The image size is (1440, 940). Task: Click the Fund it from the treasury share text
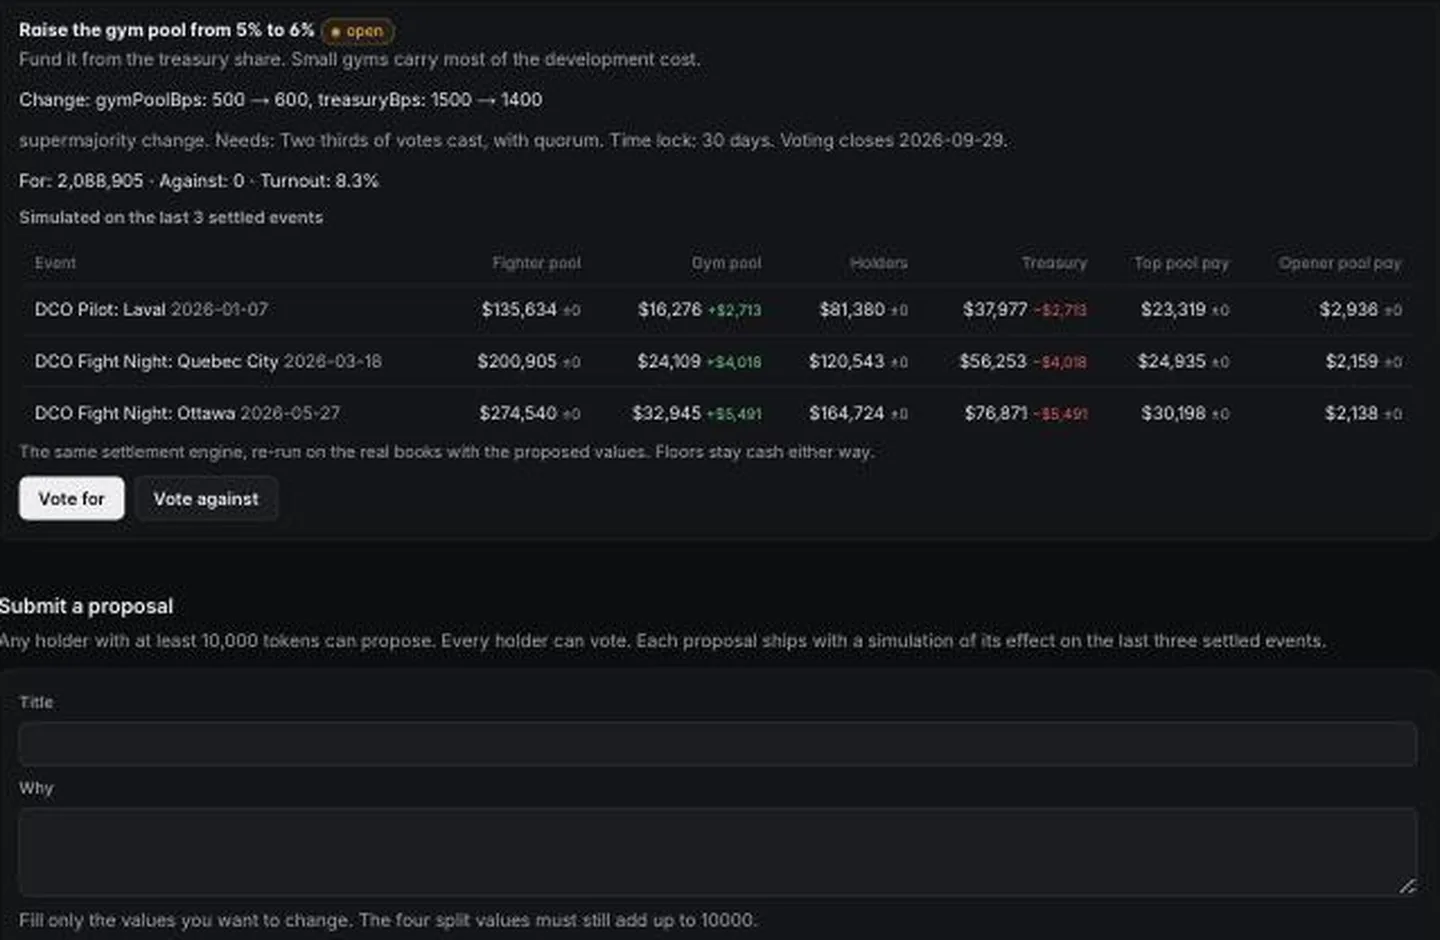click(x=360, y=59)
